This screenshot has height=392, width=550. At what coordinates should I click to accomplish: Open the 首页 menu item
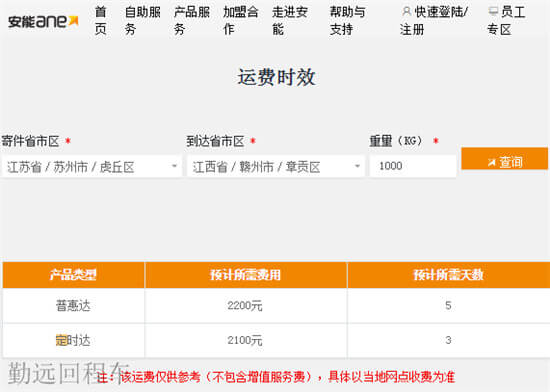100,21
